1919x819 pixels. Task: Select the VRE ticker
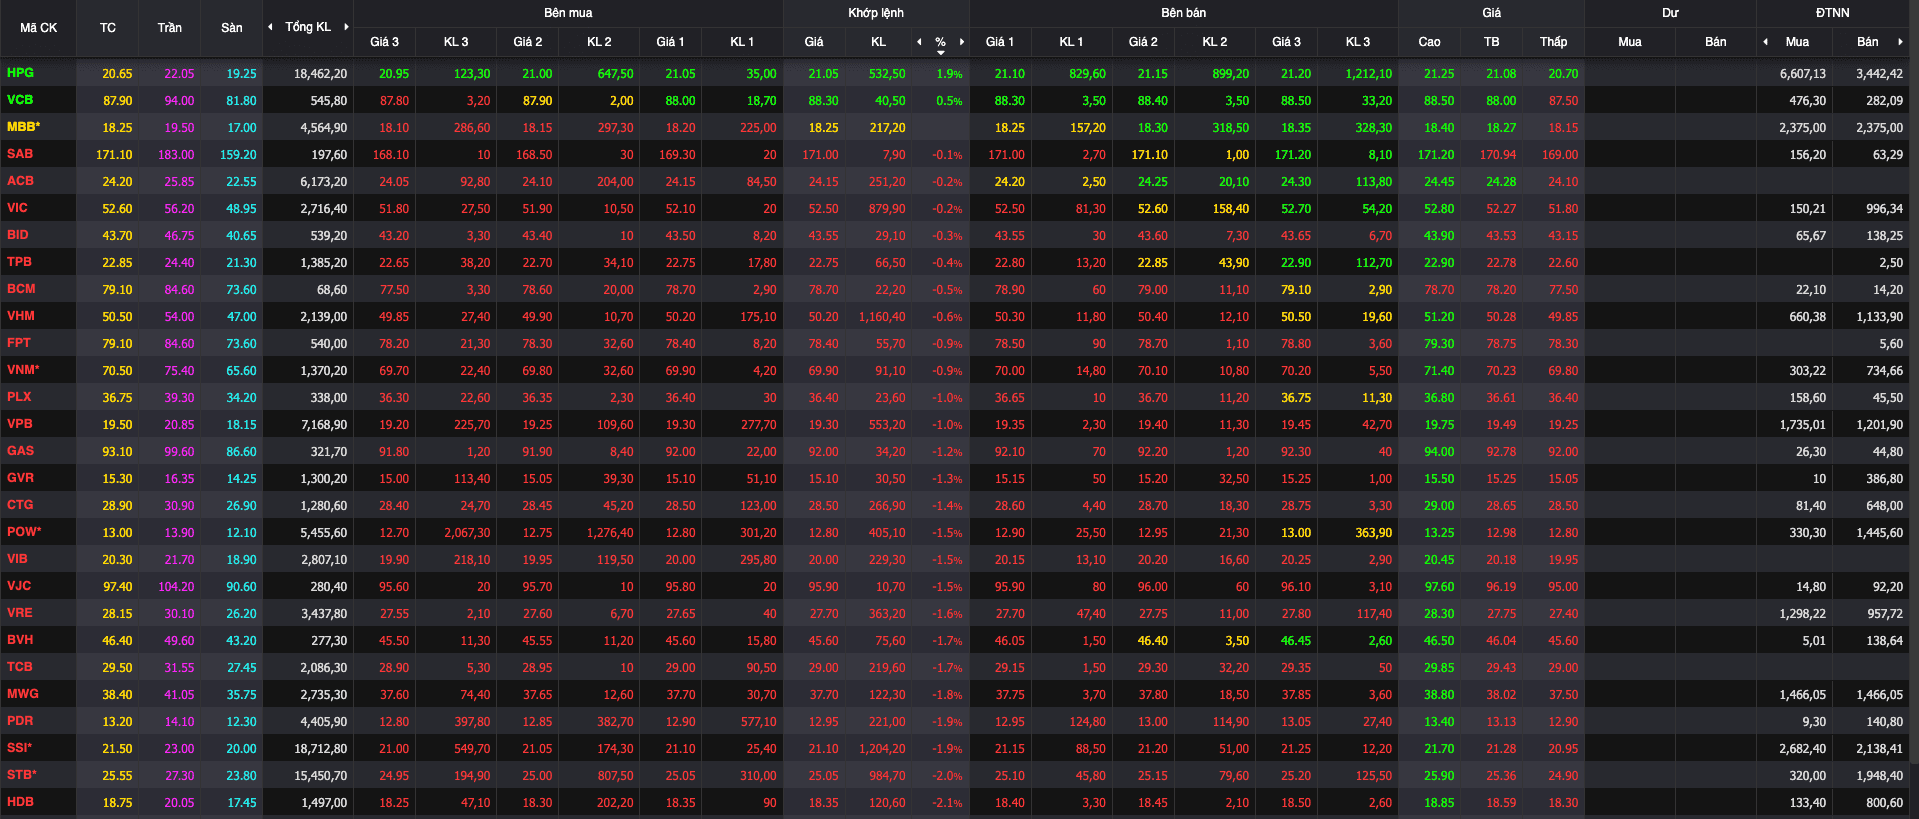[20, 613]
